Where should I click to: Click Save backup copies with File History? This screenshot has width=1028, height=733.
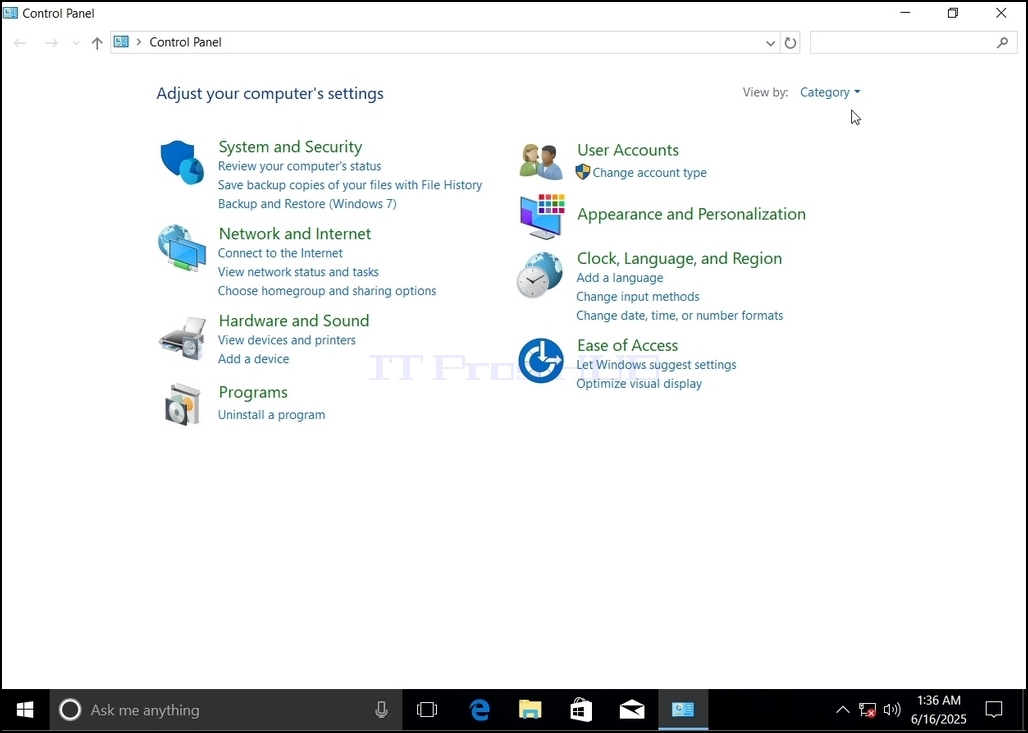click(x=350, y=186)
